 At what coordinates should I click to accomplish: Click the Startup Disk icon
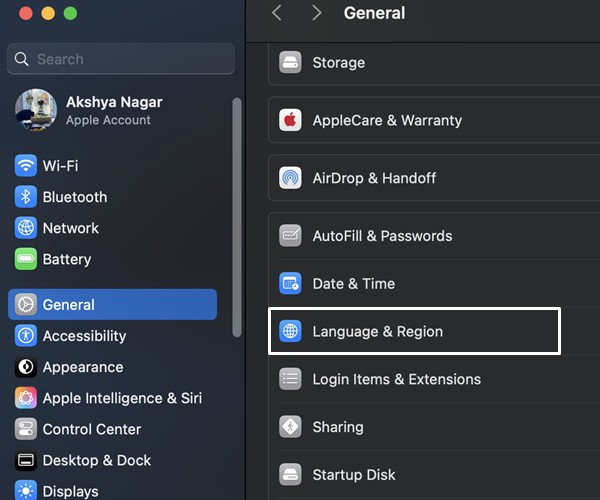tap(290, 475)
